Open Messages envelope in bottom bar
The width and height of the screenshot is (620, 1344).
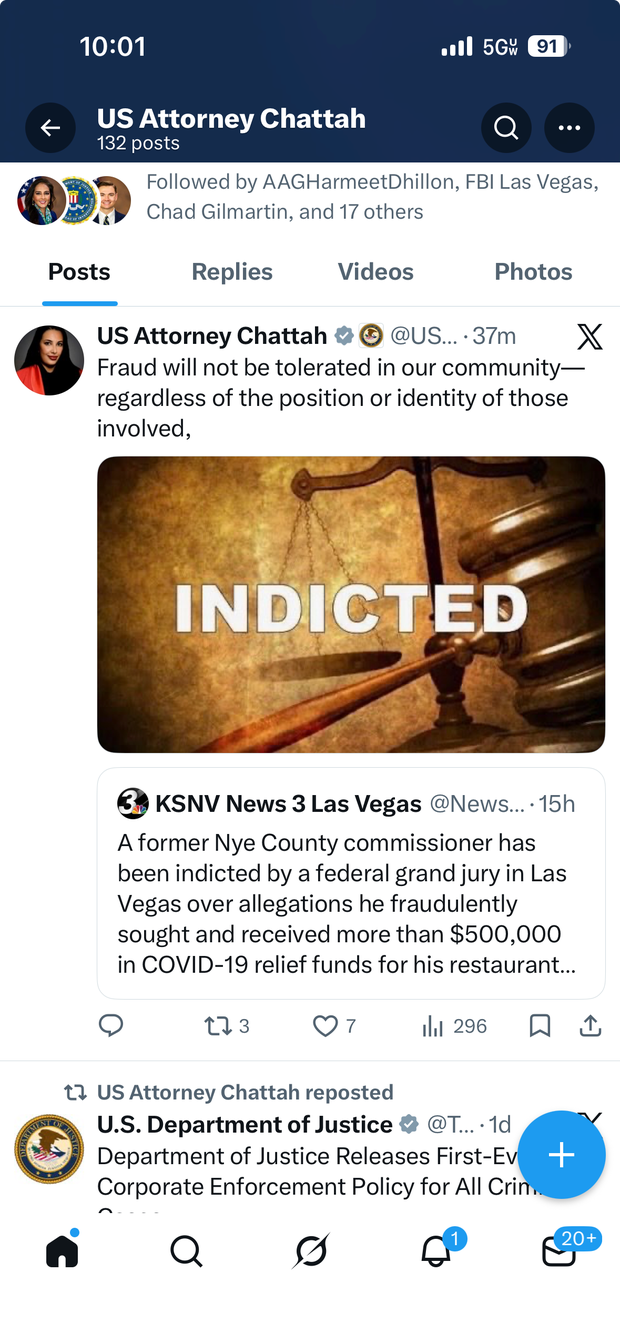(x=559, y=1250)
